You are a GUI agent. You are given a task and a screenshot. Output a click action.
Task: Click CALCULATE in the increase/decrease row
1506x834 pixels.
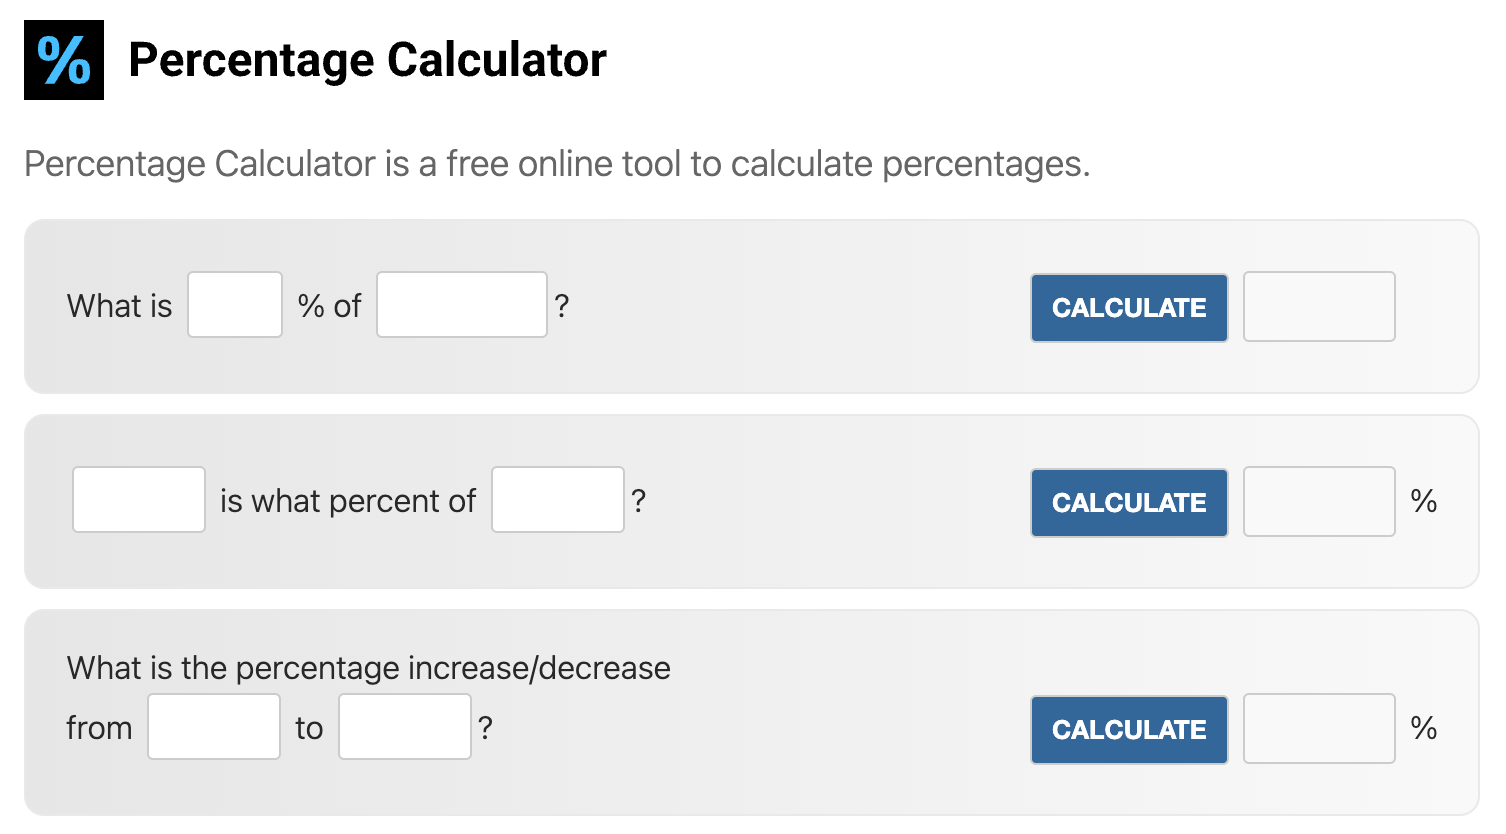1128,730
